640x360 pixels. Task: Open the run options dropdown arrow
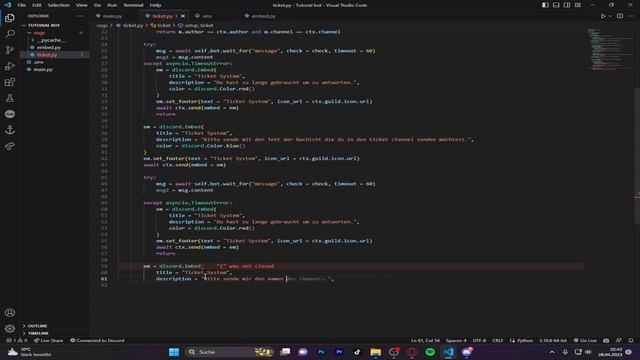(x=610, y=16)
